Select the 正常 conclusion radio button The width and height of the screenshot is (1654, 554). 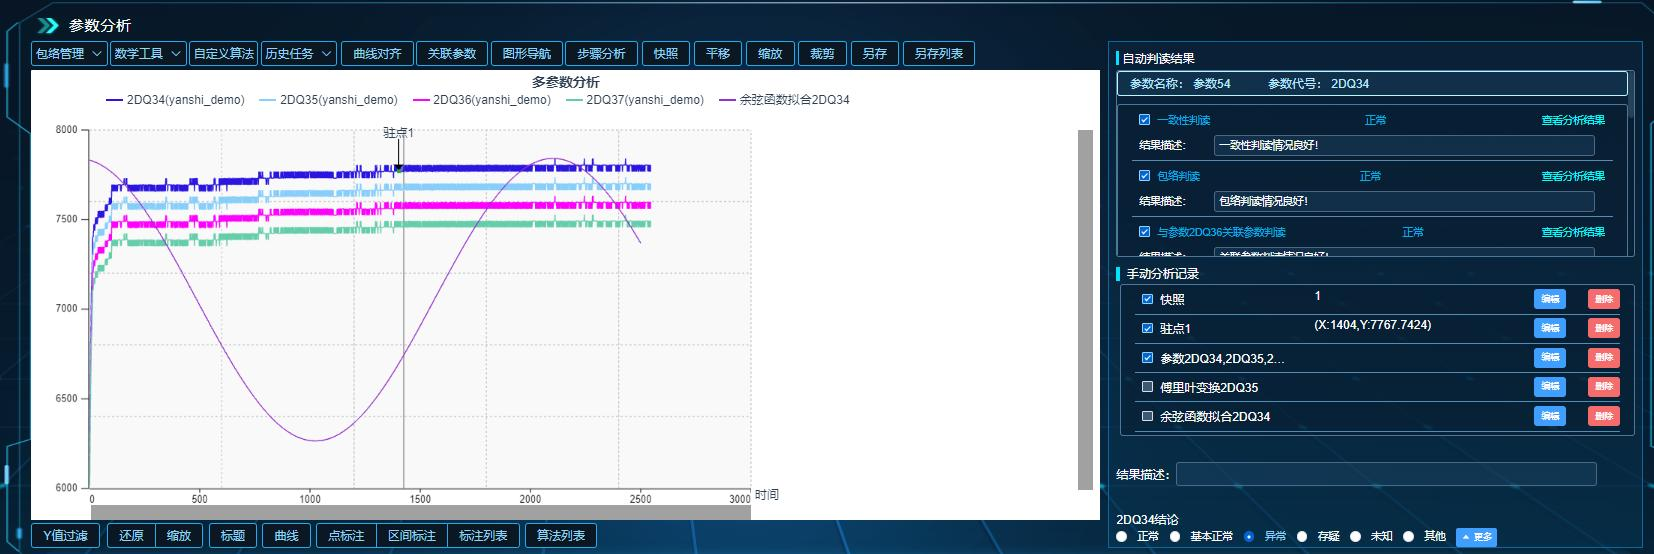pos(1122,537)
